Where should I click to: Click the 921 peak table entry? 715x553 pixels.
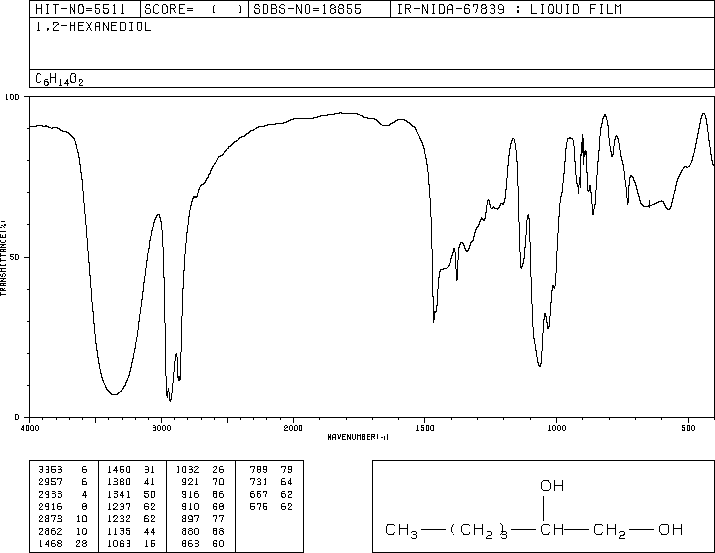(203, 481)
